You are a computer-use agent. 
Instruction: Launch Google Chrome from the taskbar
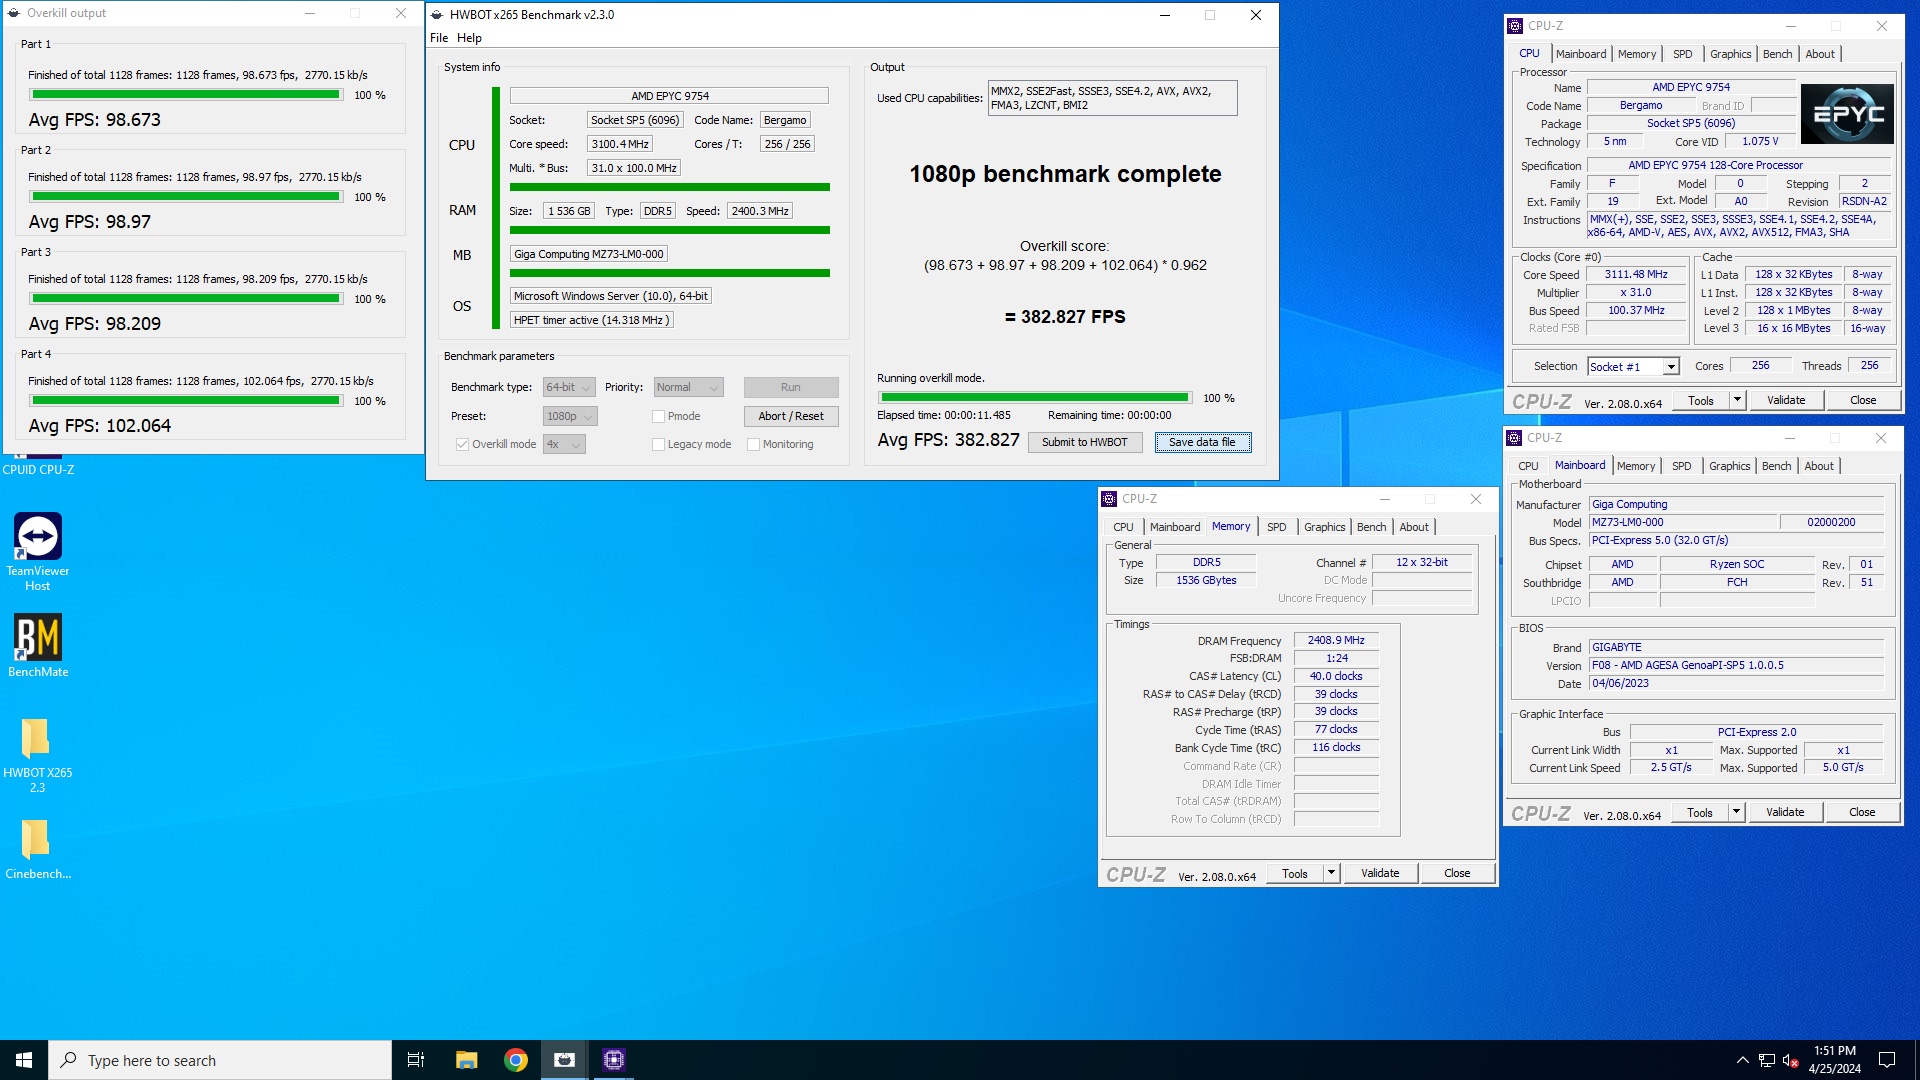point(516,1060)
